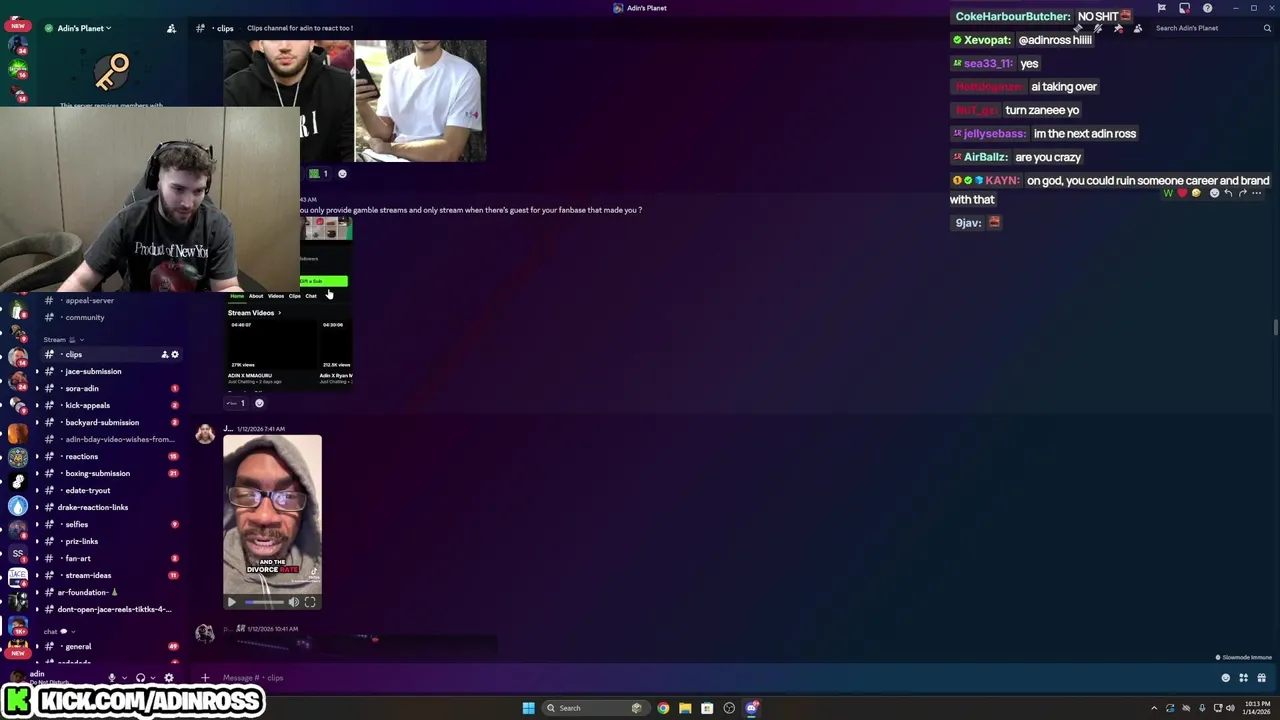Add reaction next to the 1 reaction below Stream Videos
The image size is (1280, 720).
(259, 403)
